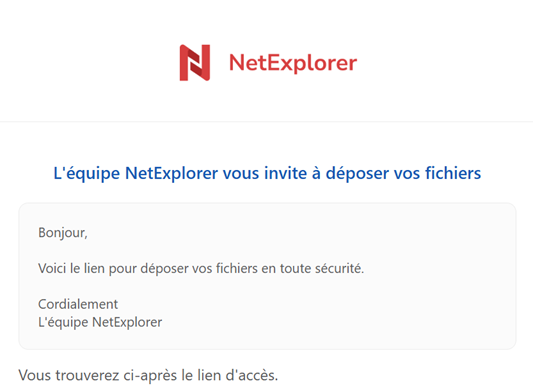
Task: Click the red NetExplorer N logo icon
Action: (195, 63)
